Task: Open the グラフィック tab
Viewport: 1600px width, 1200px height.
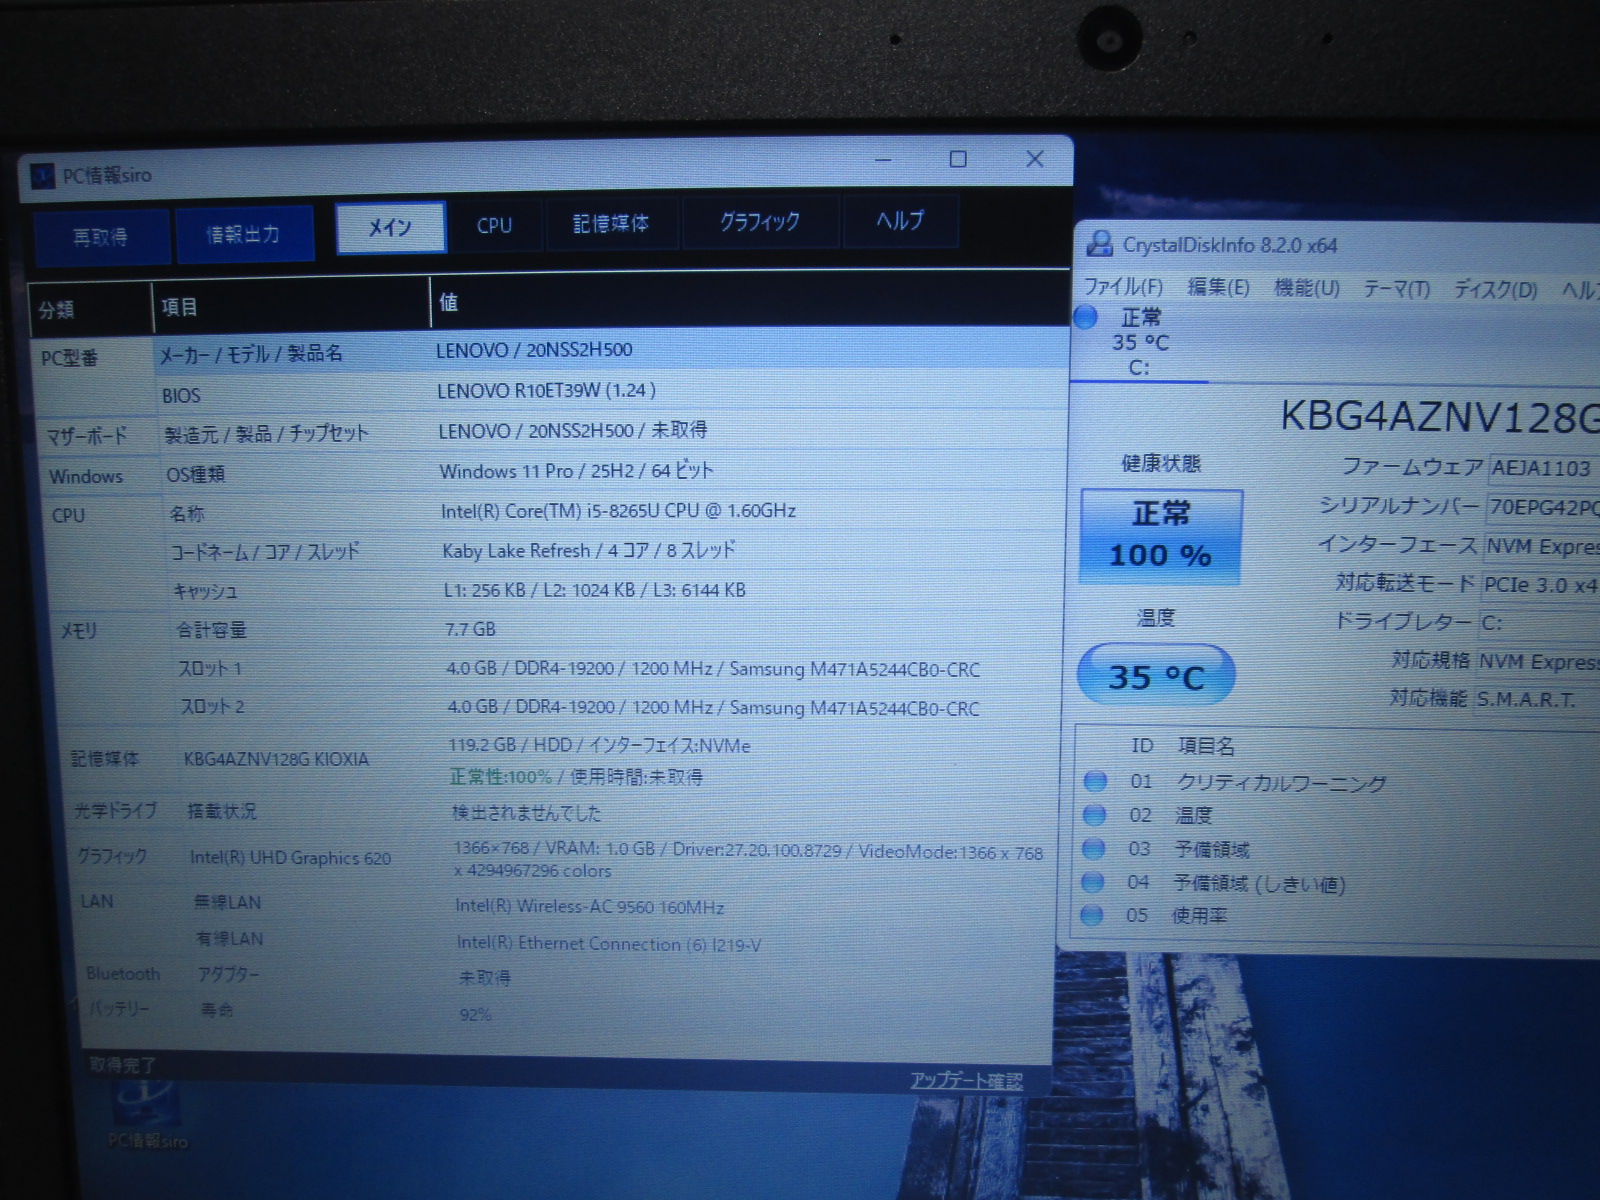Action: click(x=760, y=221)
